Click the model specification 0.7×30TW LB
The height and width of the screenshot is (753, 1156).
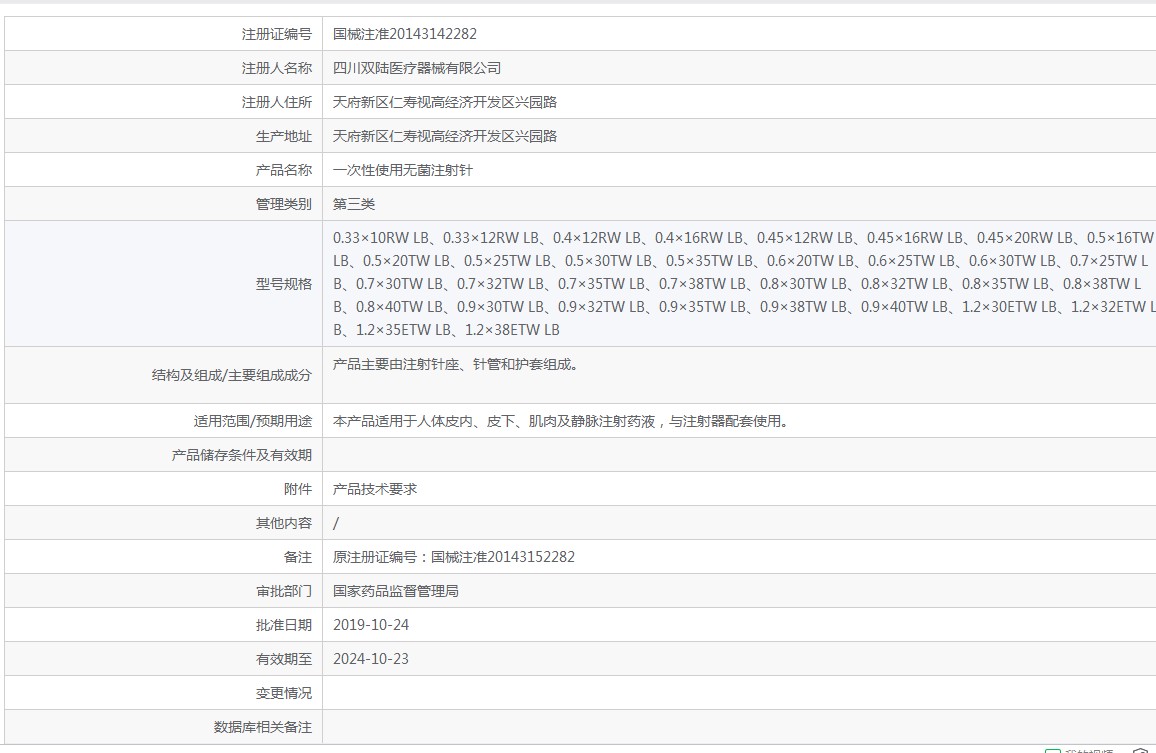pos(400,284)
